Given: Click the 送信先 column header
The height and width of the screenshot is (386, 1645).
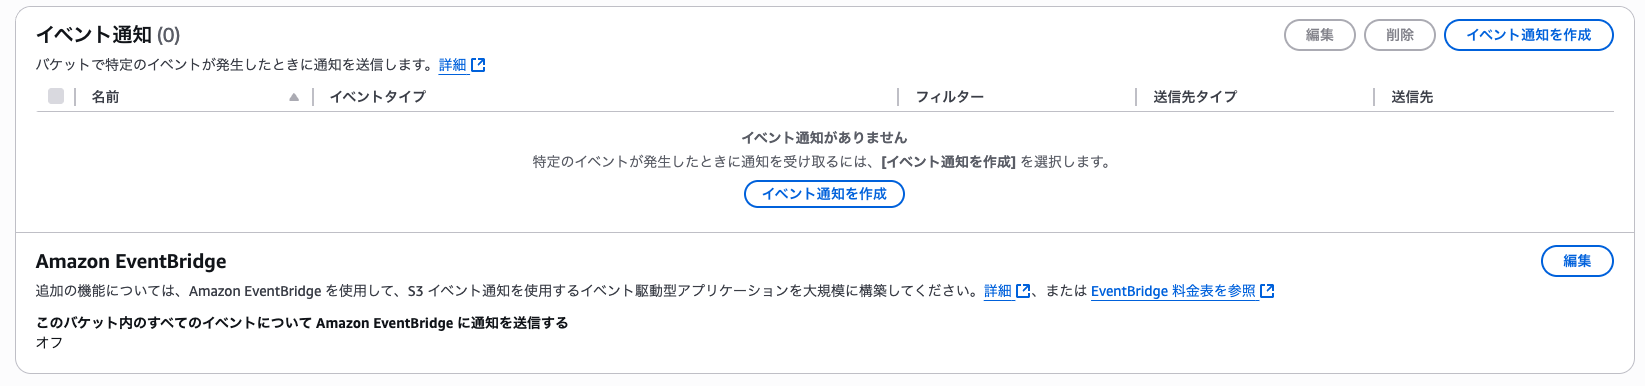Looking at the screenshot, I should point(1412,97).
